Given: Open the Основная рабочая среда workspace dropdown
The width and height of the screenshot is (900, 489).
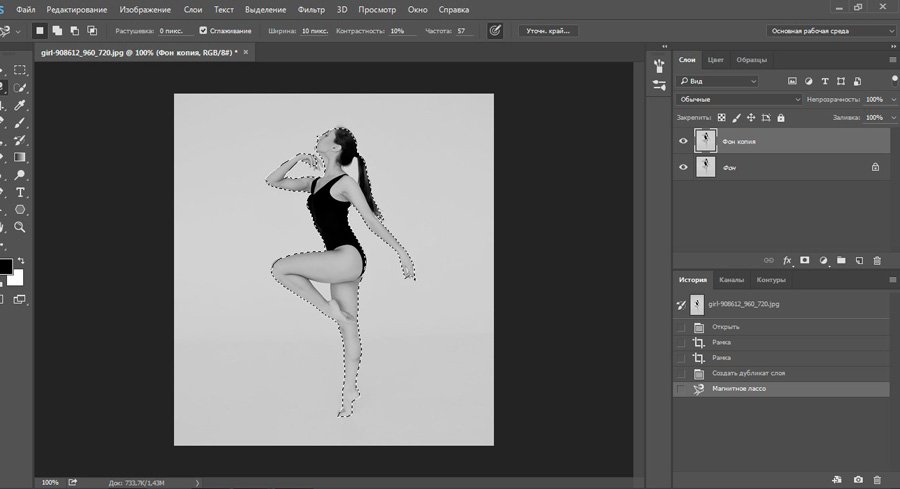Looking at the screenshot, I should [x=831, y=31].
